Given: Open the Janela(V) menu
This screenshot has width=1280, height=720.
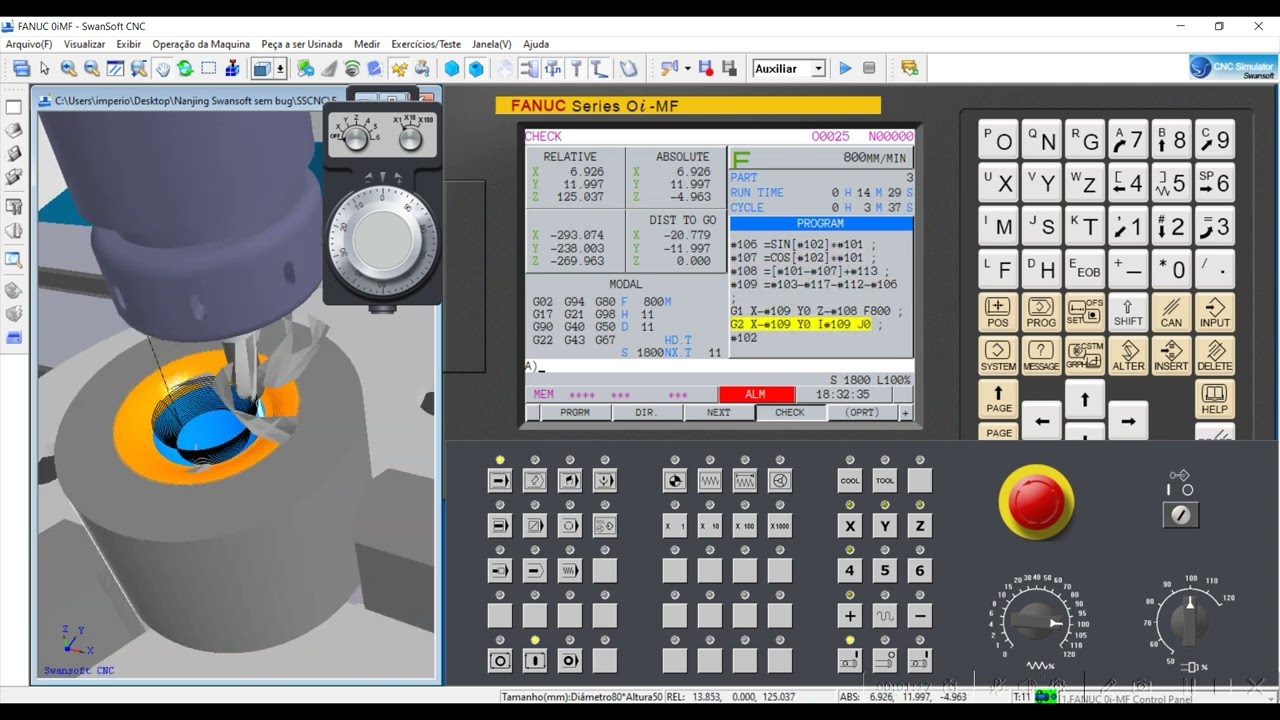Looking at the screenshot, I should coord(491,44).
